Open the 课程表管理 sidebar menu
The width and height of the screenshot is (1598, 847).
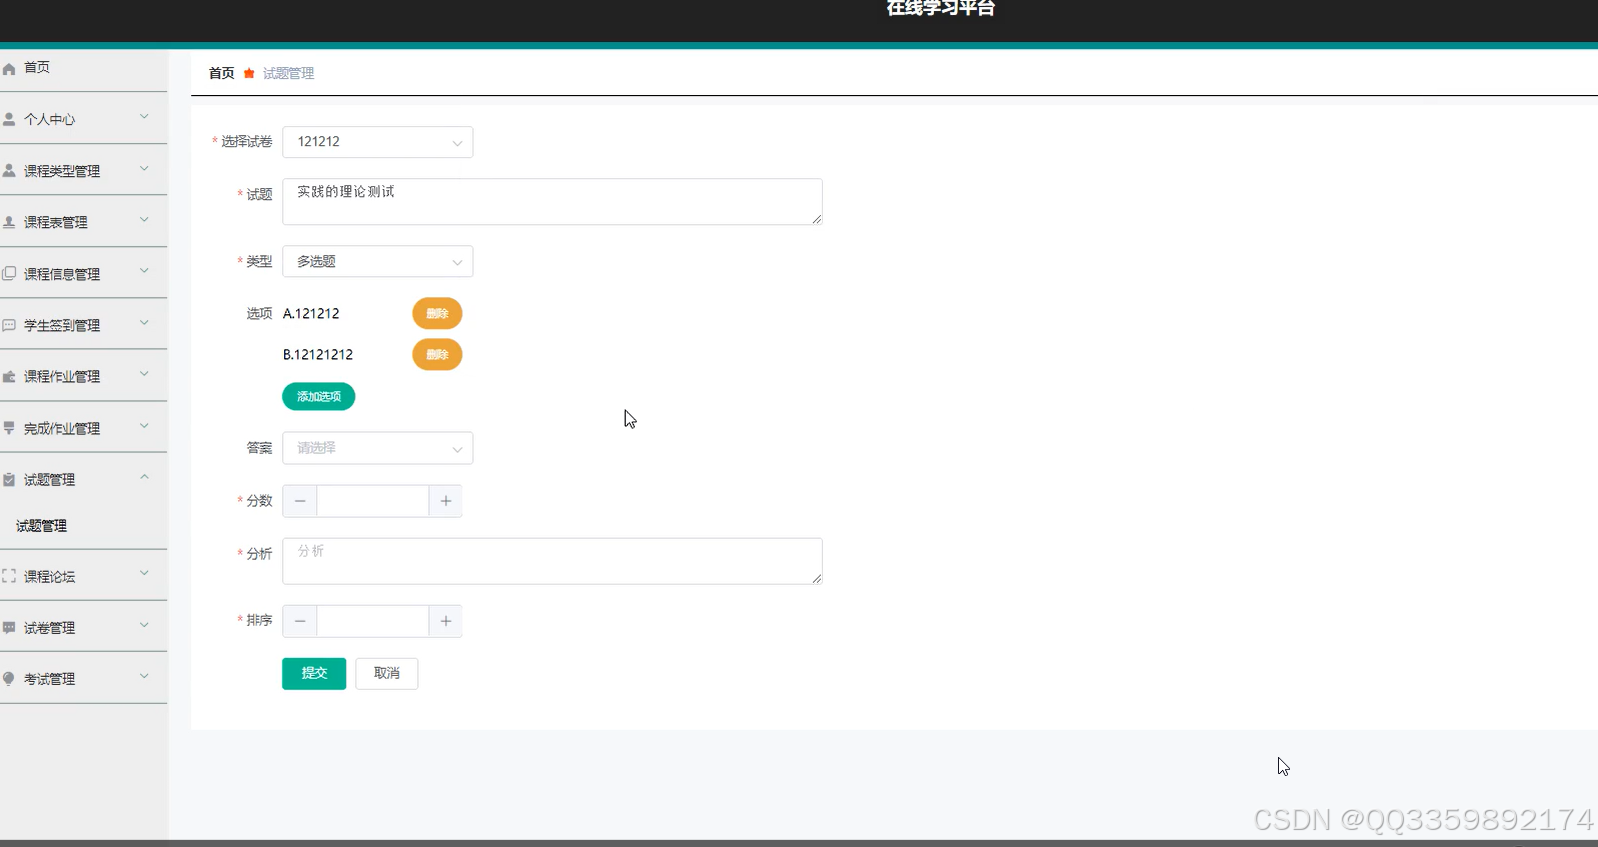click(83, 222)
